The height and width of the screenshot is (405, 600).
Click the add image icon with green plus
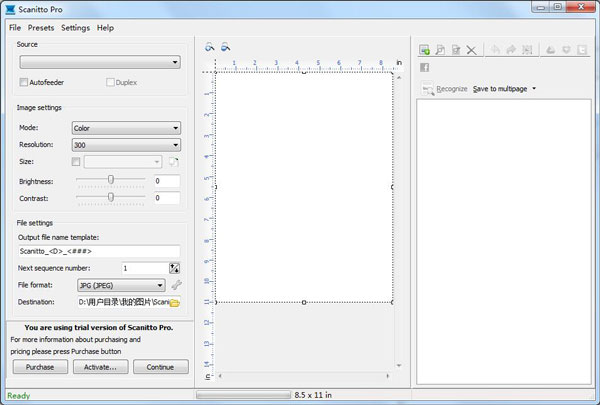pos(424,50)
